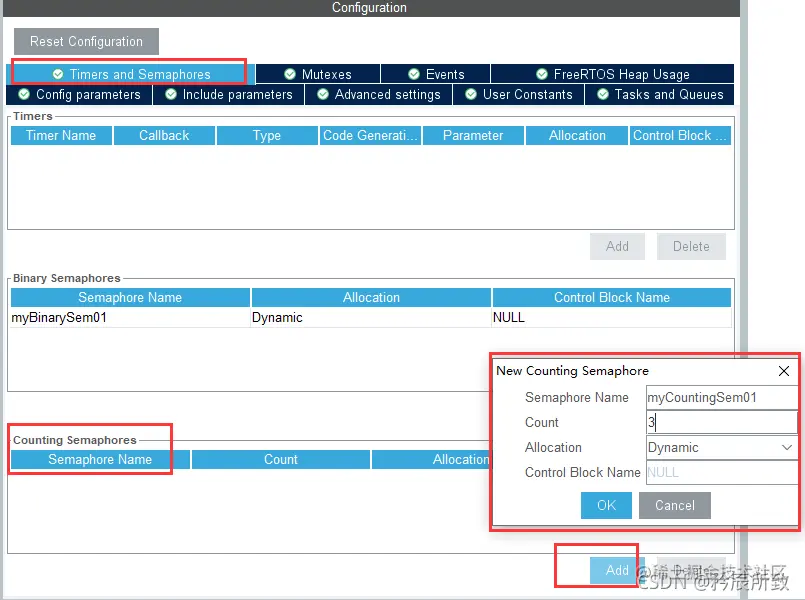
Task: Open the Config parameters tab
Action: point(80,95)
